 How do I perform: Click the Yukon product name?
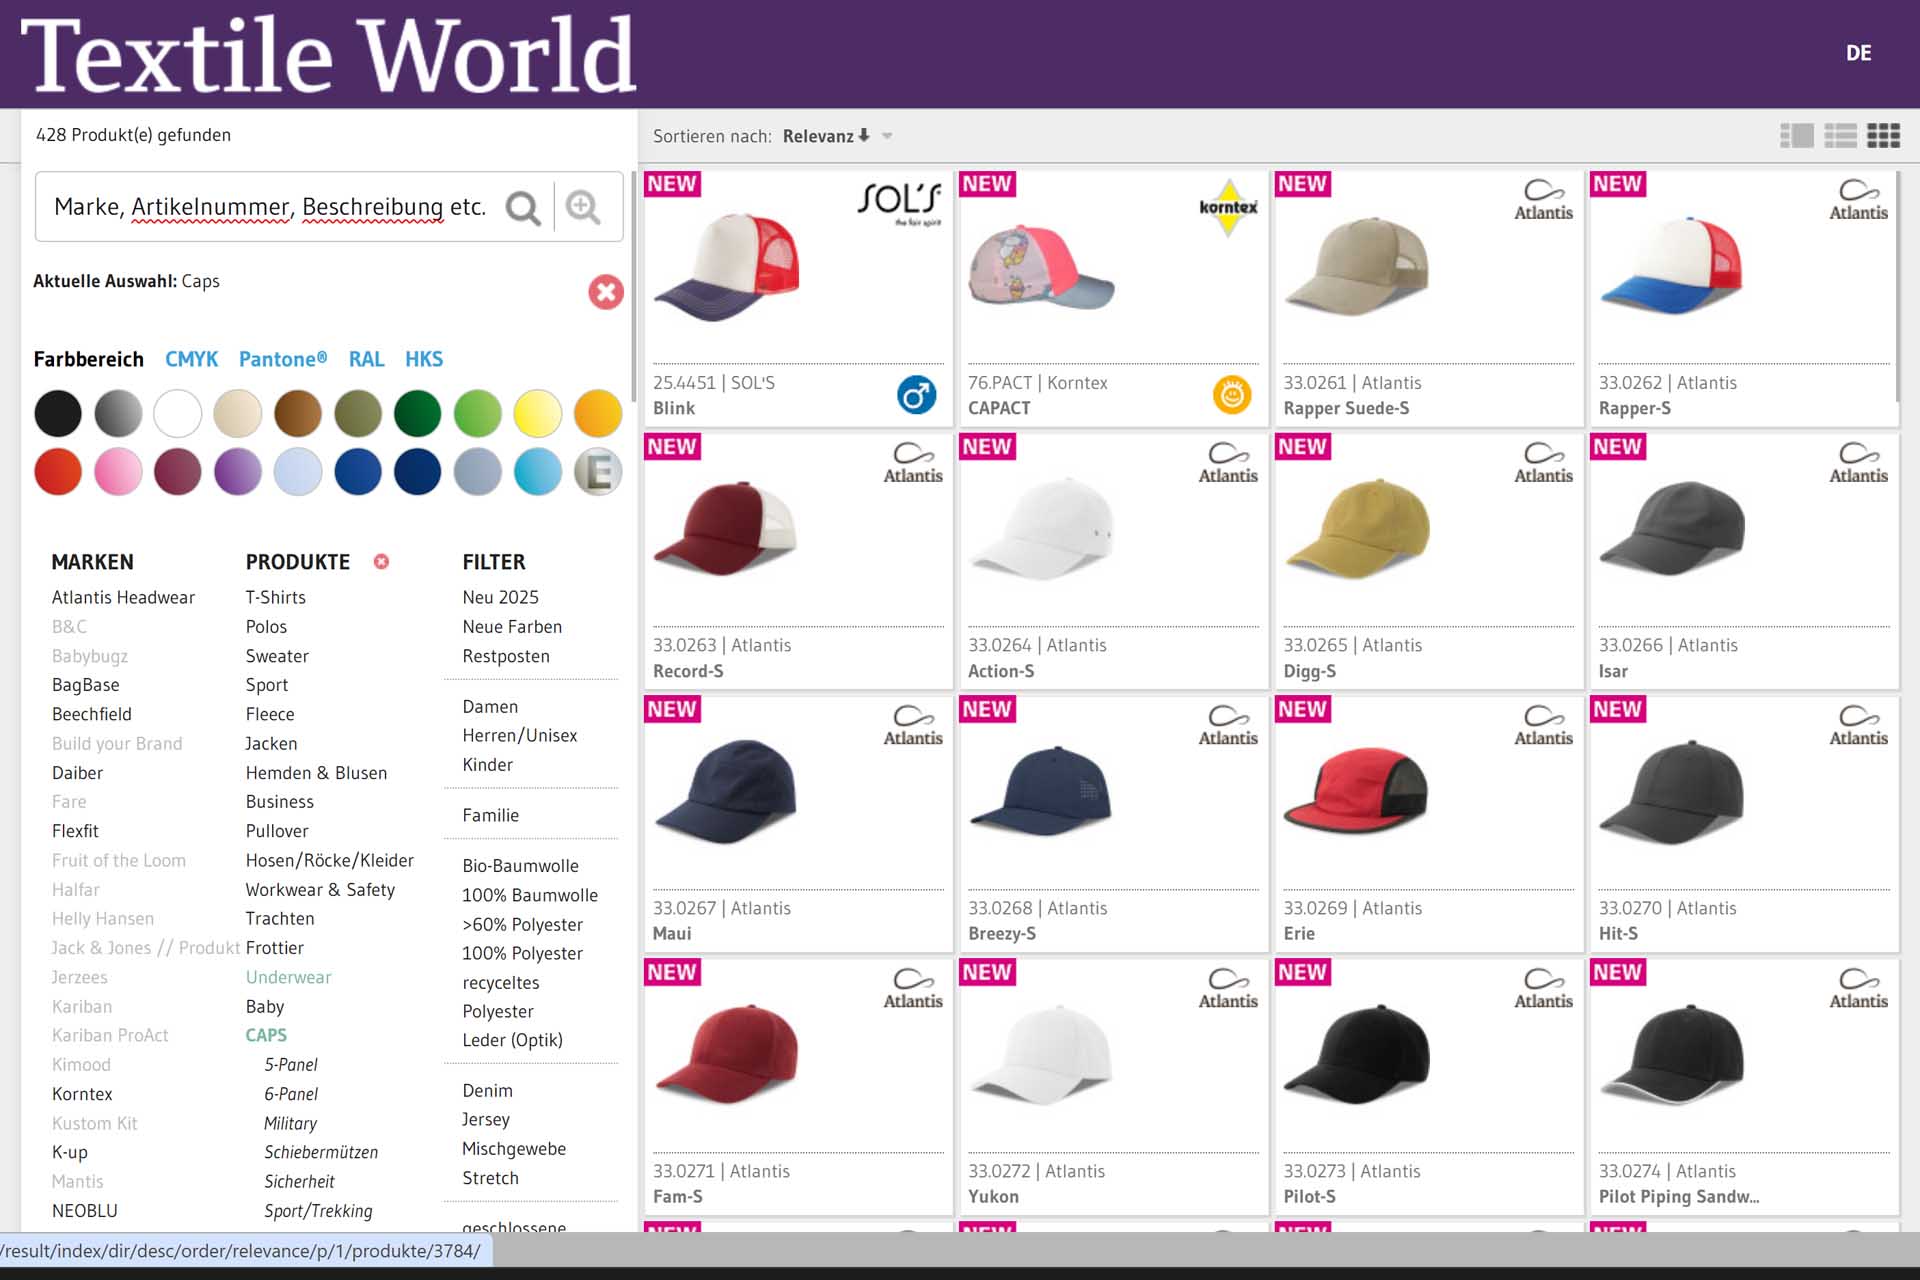993,1197
